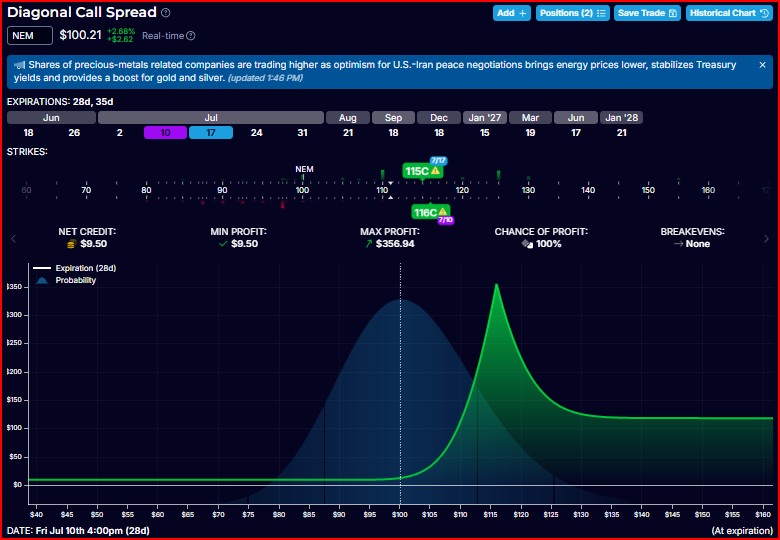Image resolution: width=780 pixels, height=540 pixels.
Task: Click the EXPIRATIONS: 28d, 35d label
Action: tap(60, 102)
